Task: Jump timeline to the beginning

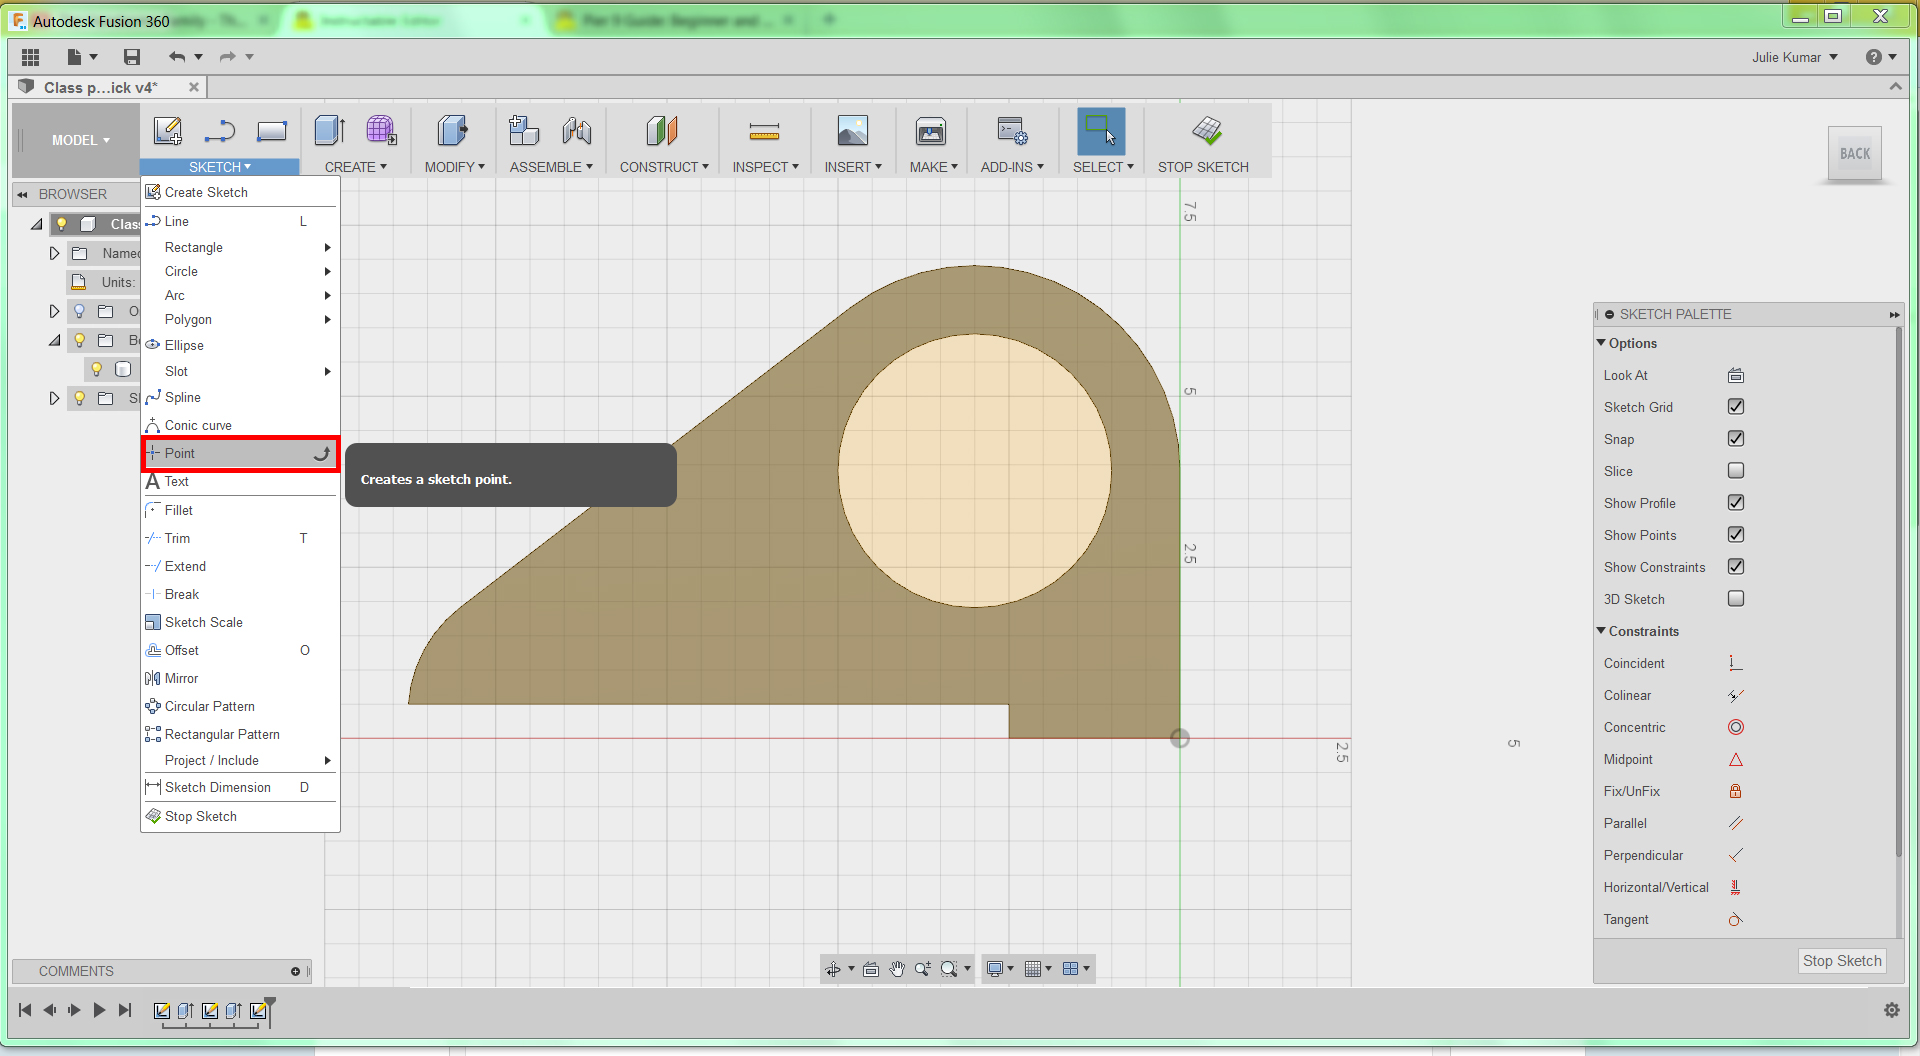Action: pyautogui.click(x=25, y=1010)
